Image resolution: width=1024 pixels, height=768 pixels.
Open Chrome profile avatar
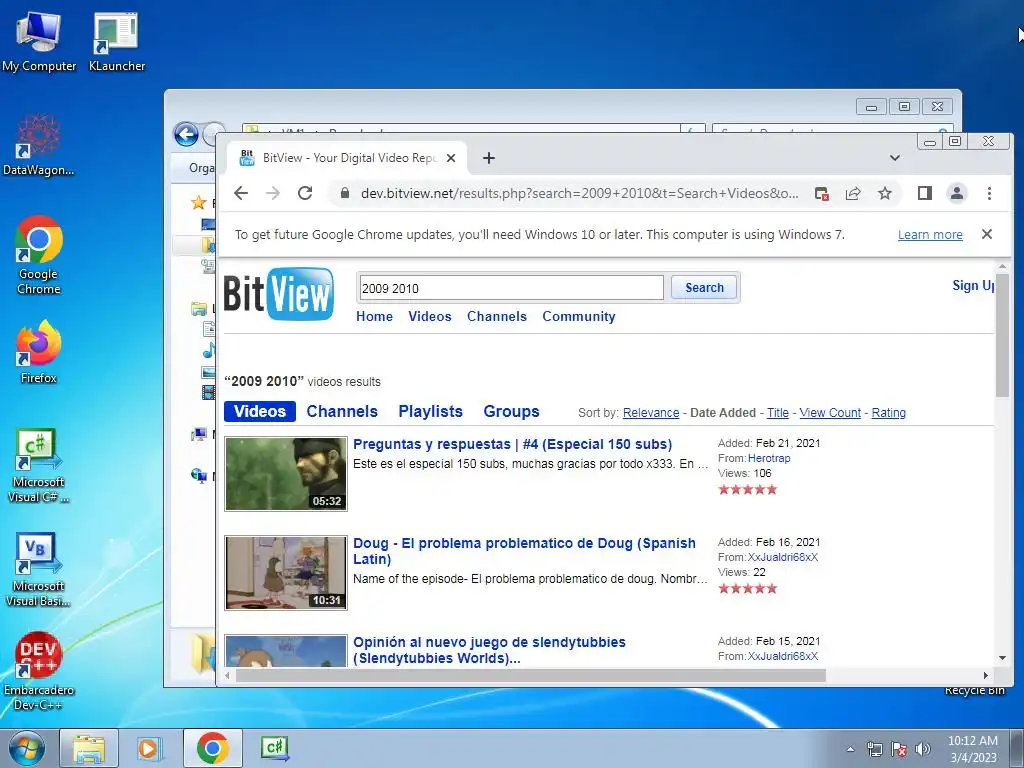click(x=957, y=193)
